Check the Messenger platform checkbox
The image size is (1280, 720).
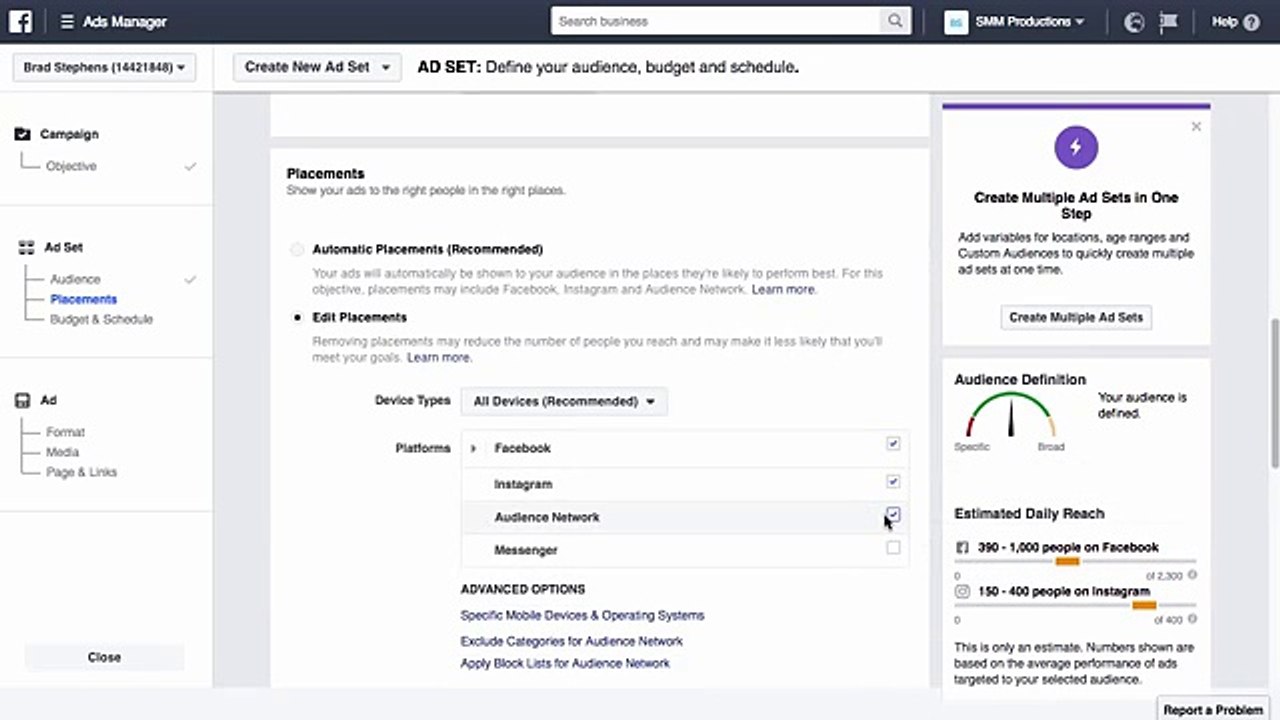pos(893,548)
